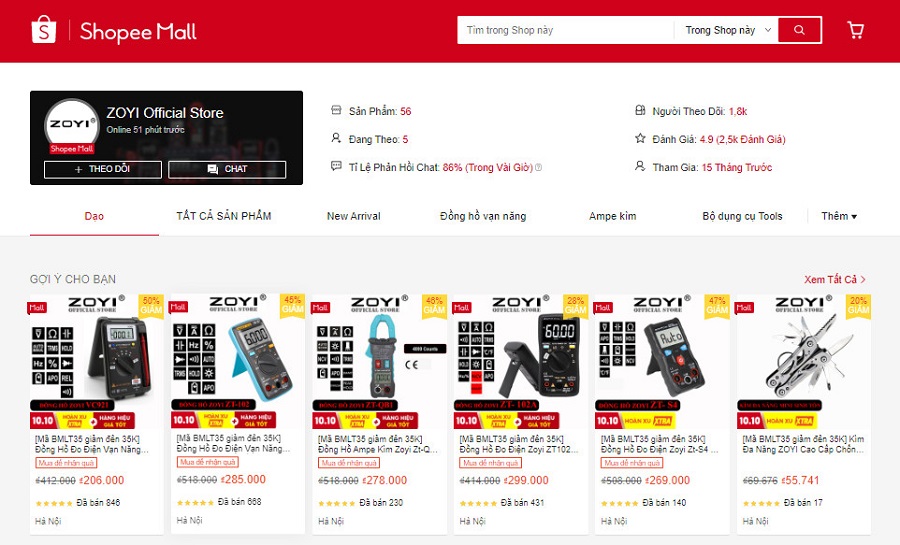
Task: Click the star icon next to Đánh Giá
Action: [640, 138]
